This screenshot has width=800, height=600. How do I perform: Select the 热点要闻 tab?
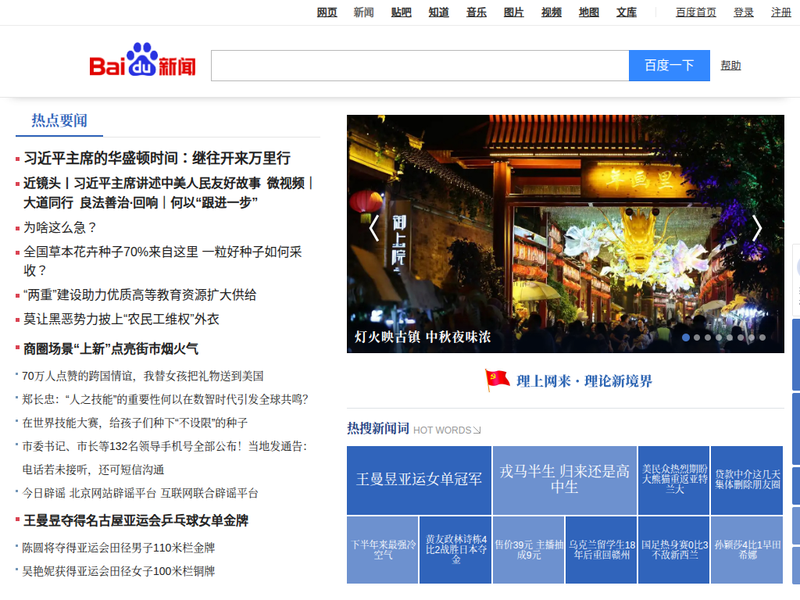tap(59, 120)
